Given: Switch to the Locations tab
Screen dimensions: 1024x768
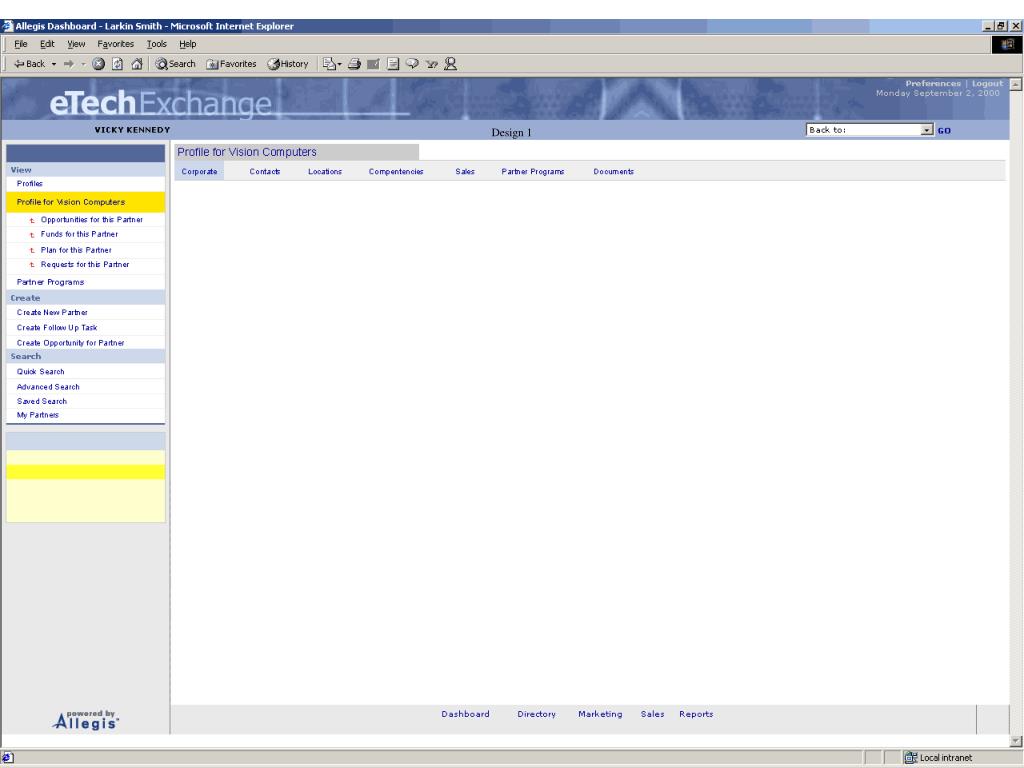Looking at the screenshot, I should [x=325, y=172].
